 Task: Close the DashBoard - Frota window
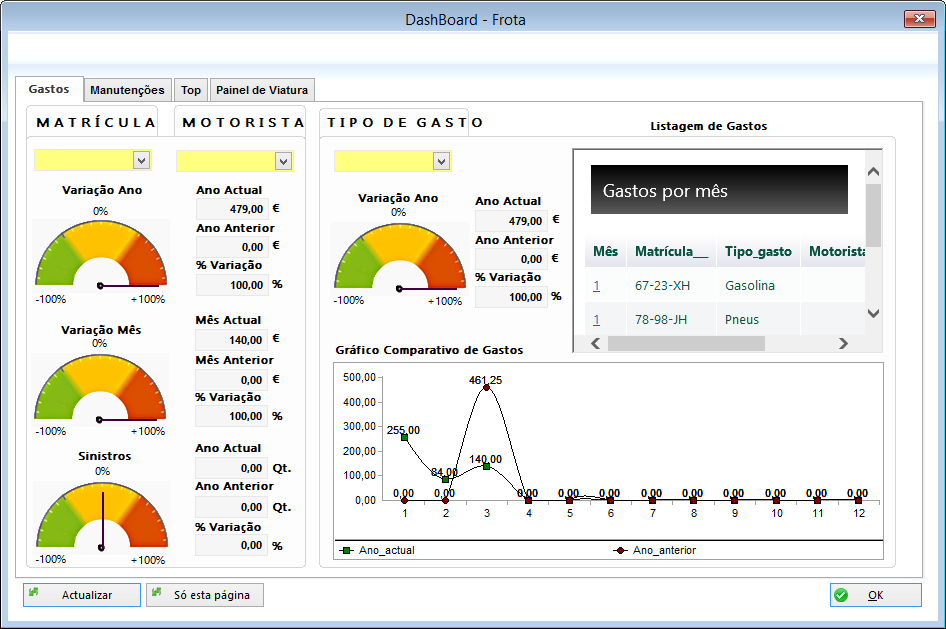click(919, 19)
